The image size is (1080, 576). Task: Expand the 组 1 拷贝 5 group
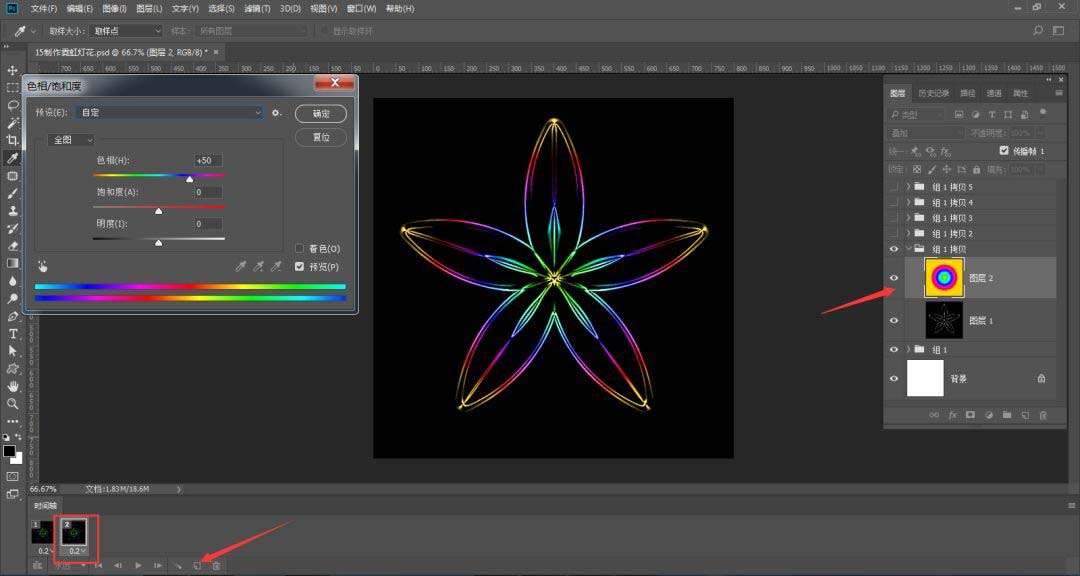point(908,185)
